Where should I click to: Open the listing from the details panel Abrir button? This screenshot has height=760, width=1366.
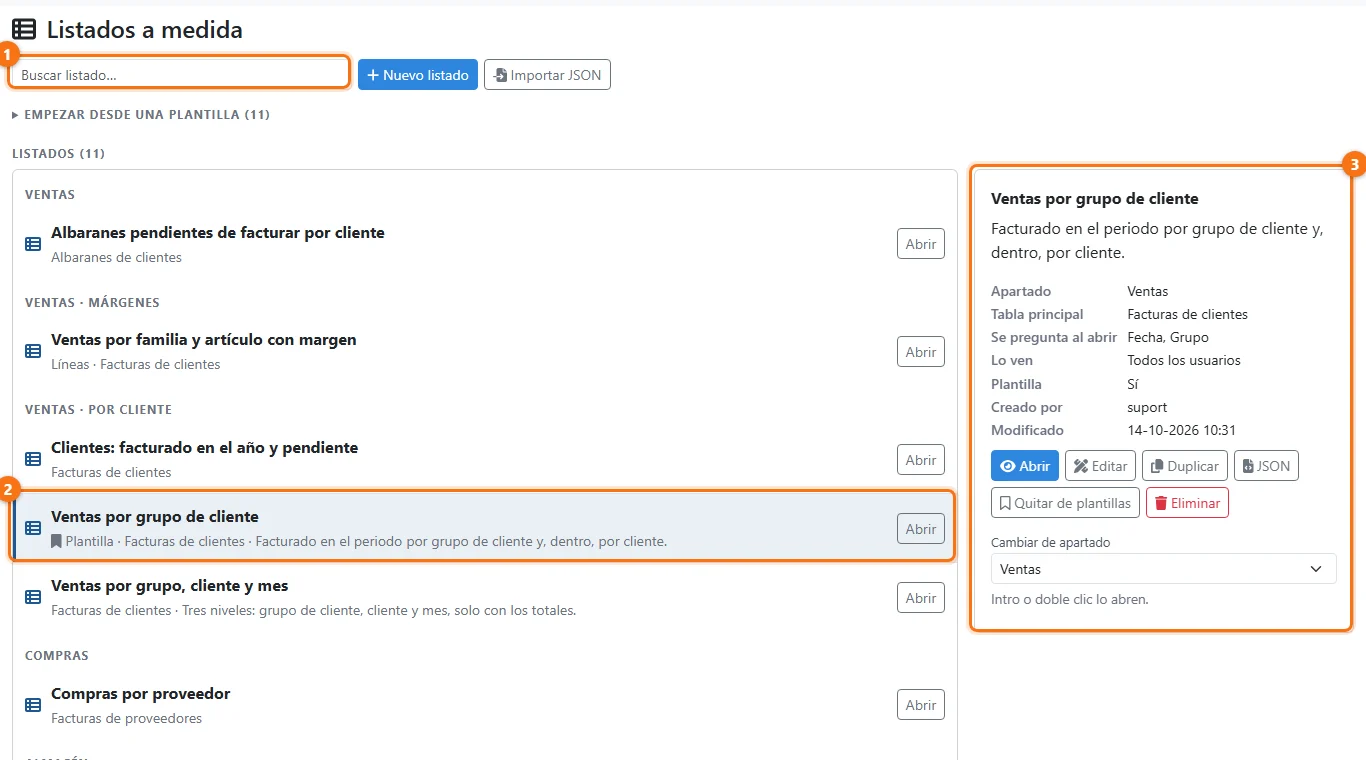1025,466
